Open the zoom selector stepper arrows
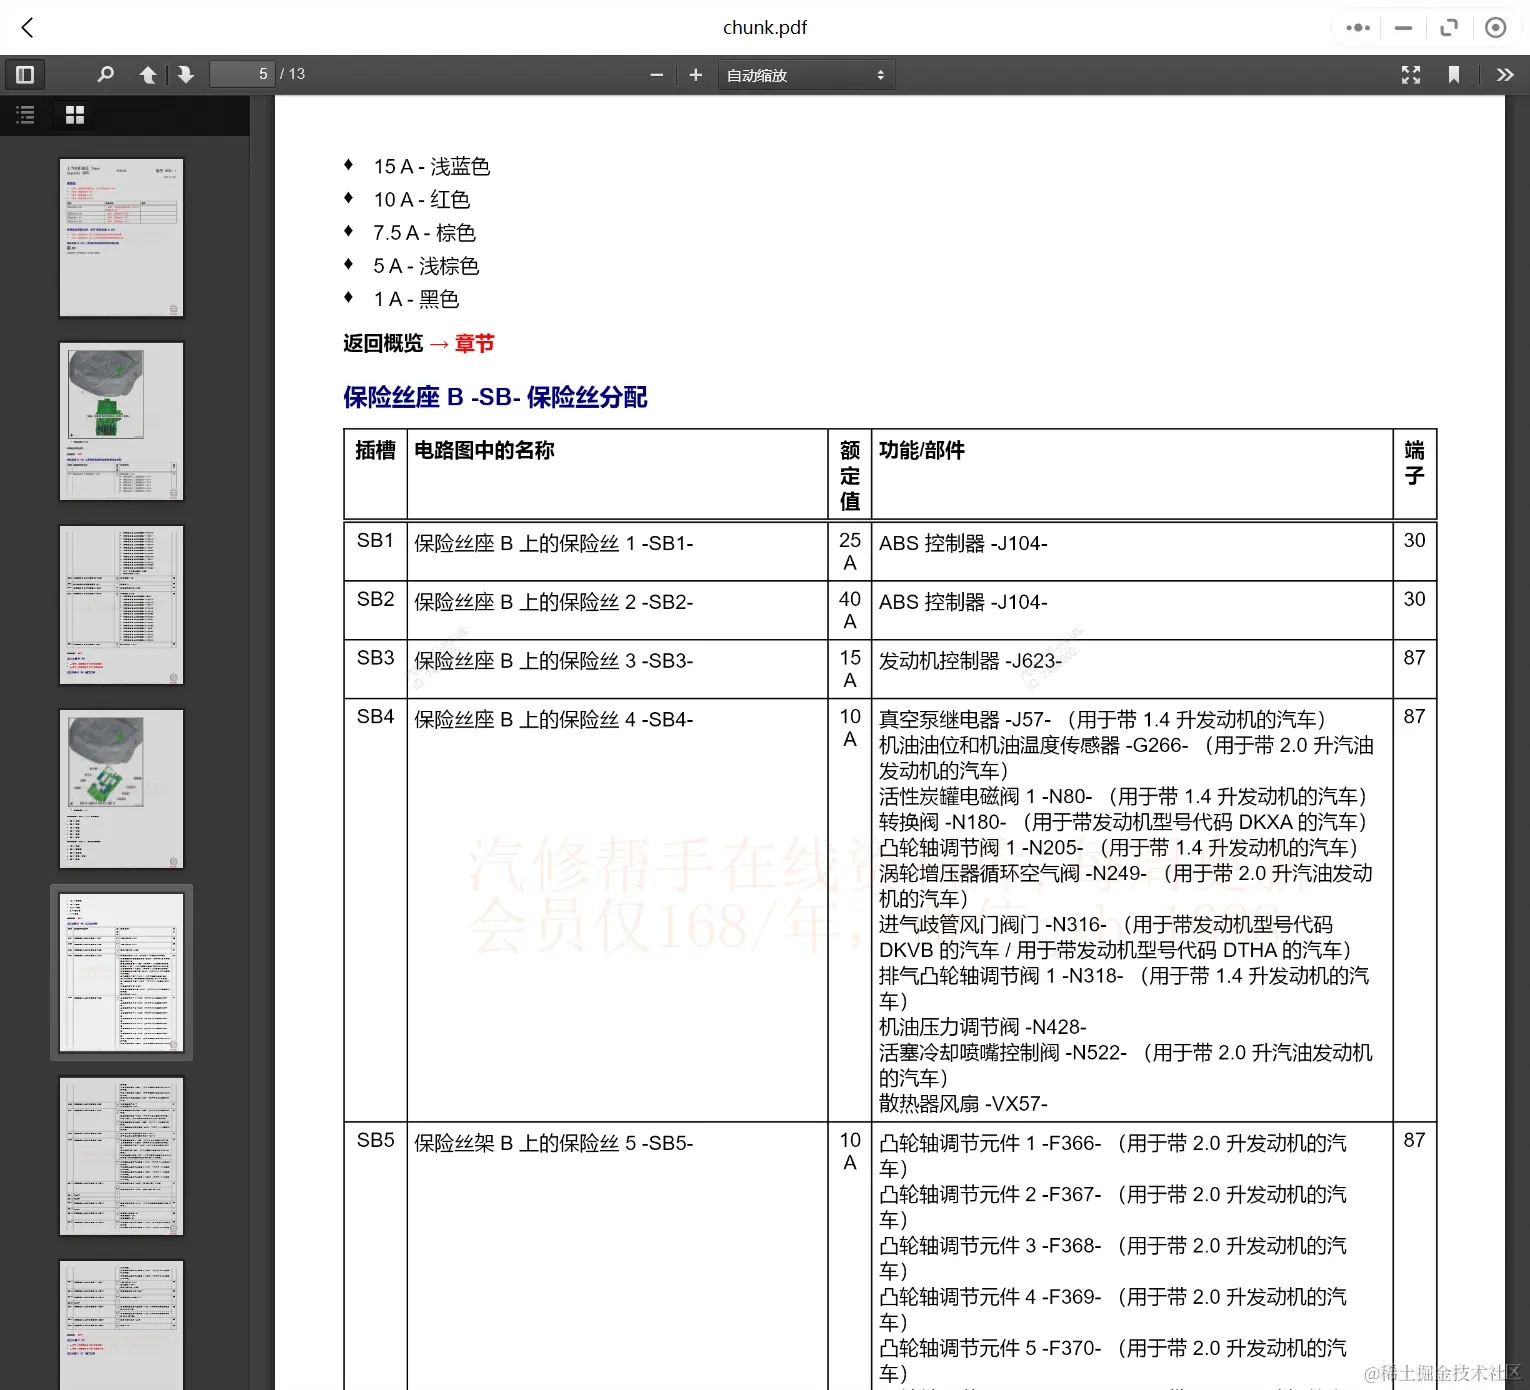Screen dimensions: 1530x1390 pyautogui.click(x=879, y=74)
